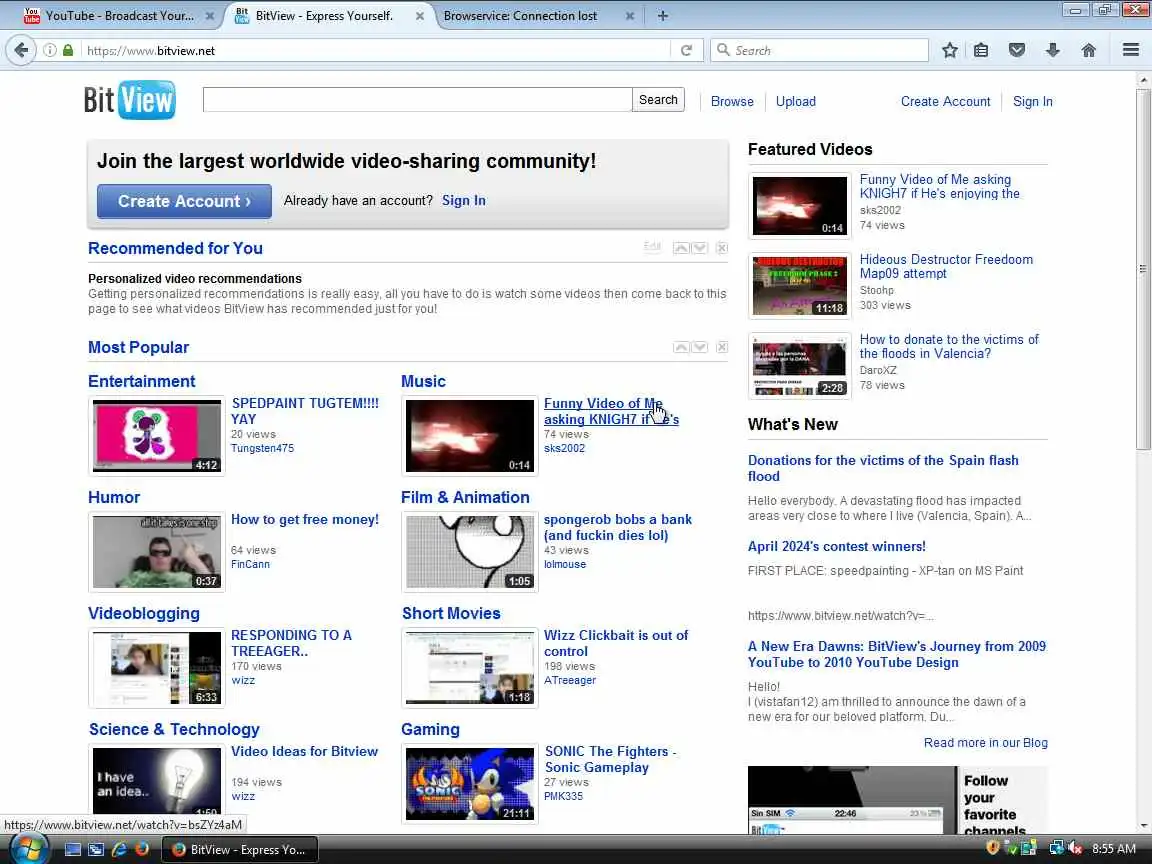This screenshot has width=1152, height=864.
Task: Move the Most Popular module up
Action: point(681,347)
